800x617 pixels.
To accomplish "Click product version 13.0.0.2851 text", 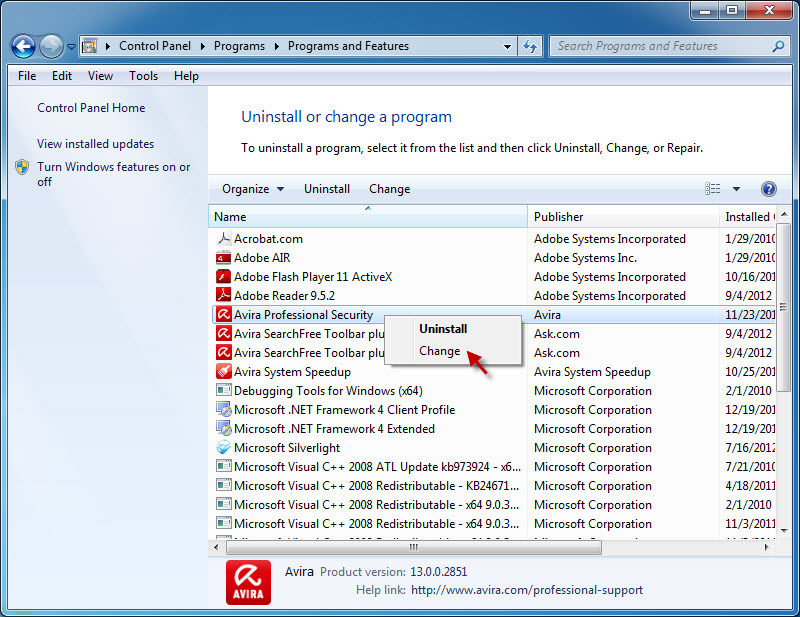I will [x=438, y=572].
